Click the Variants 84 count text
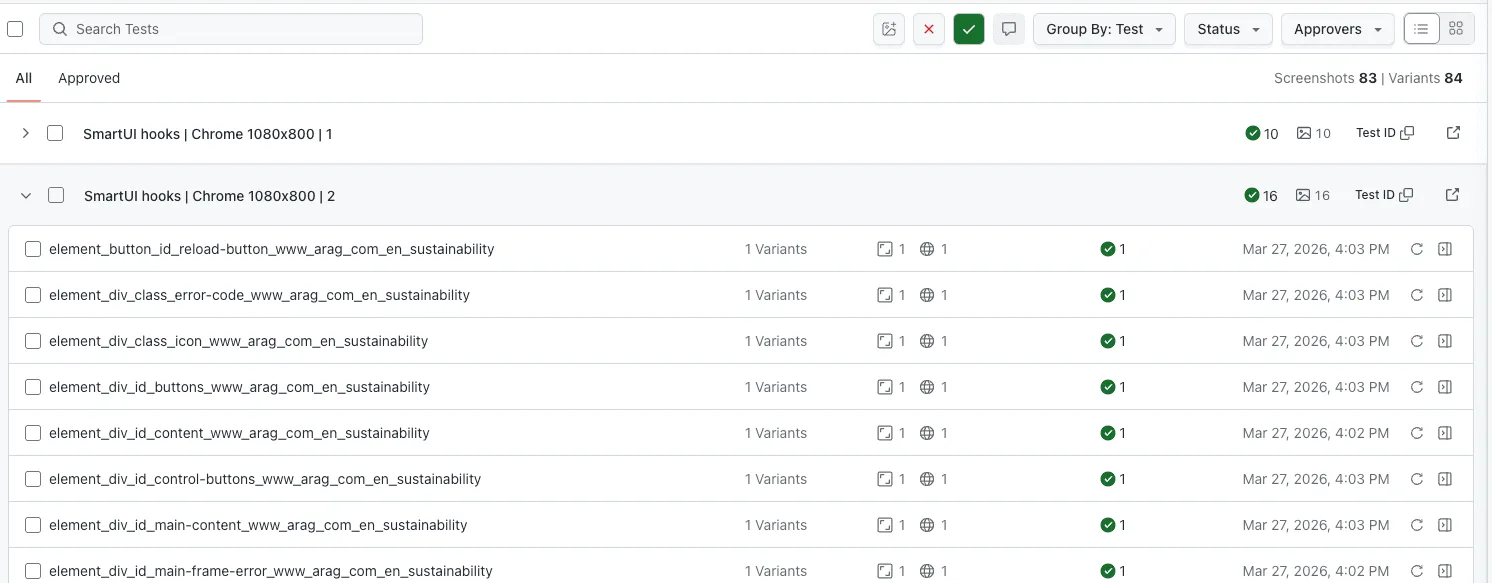1492x583 pixels. [x=1424, y=78]
